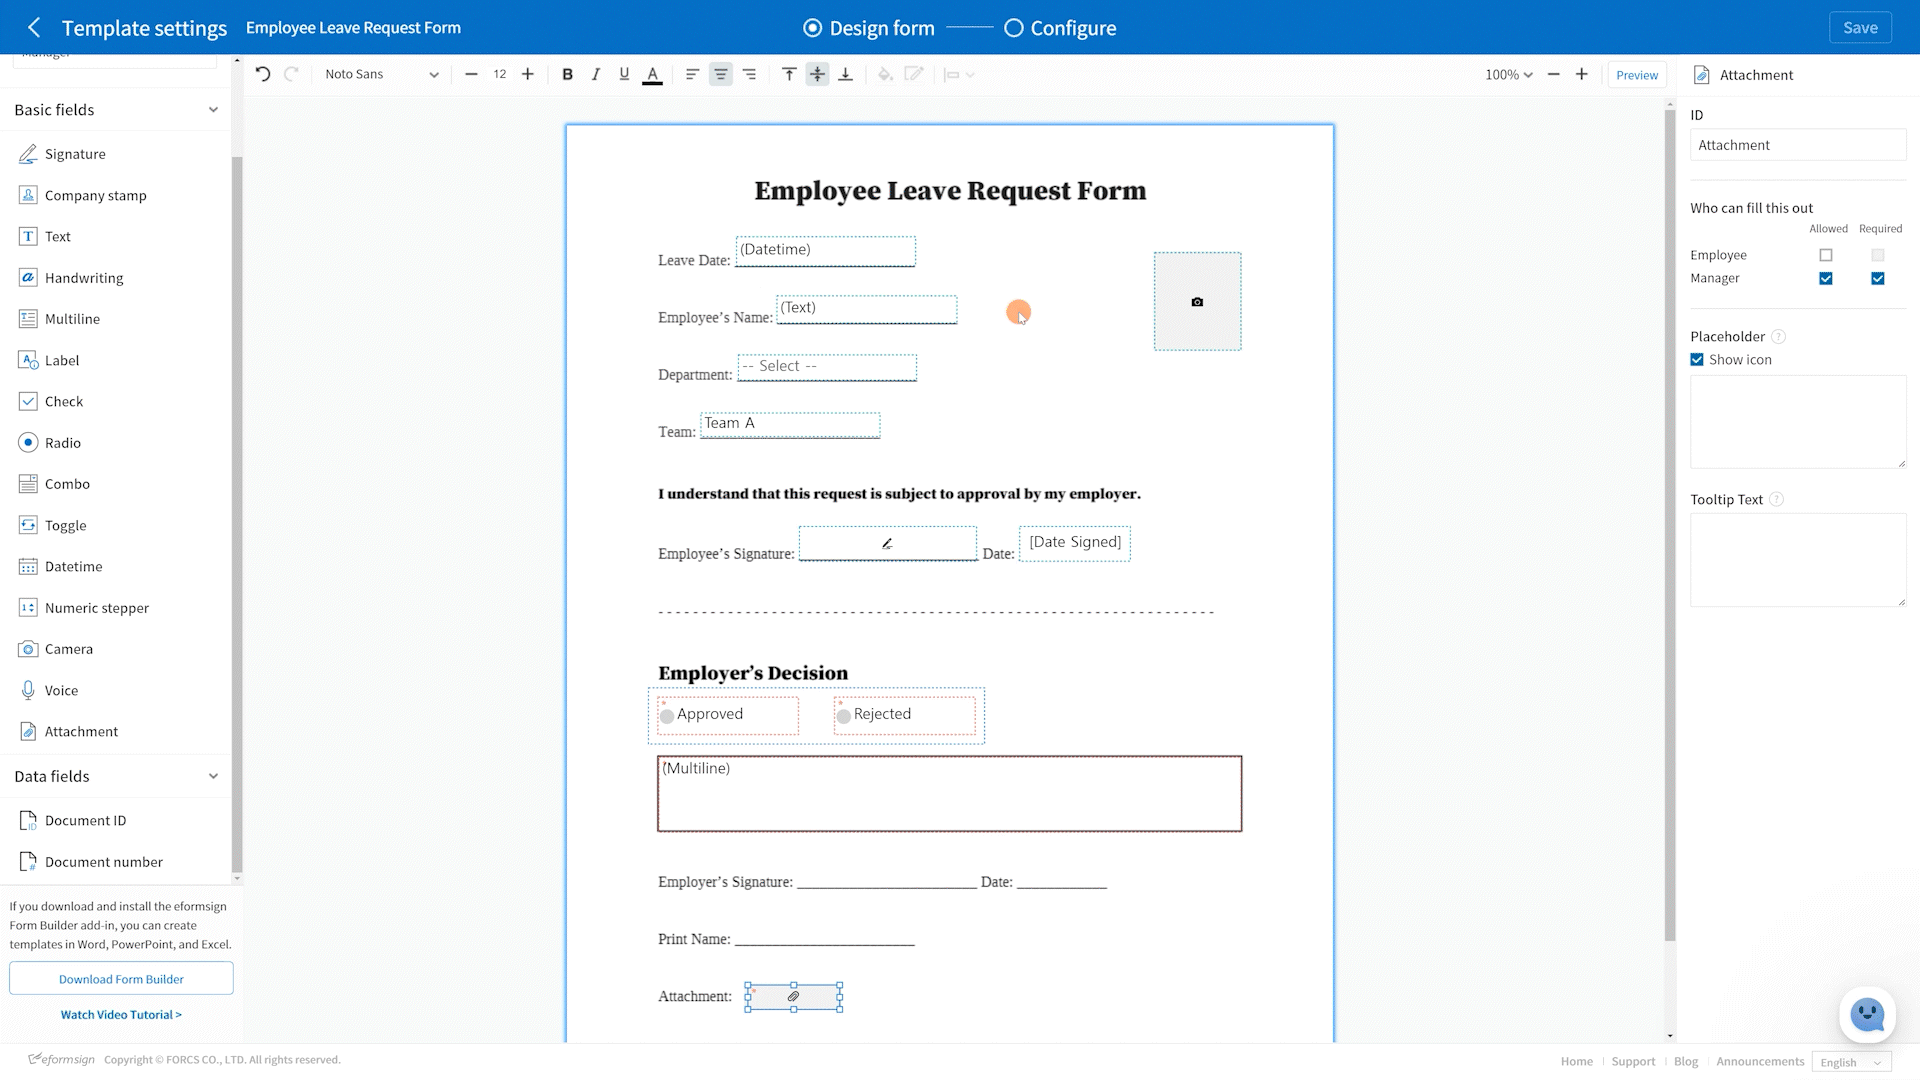This screenshot has width=1920, height=1080.
Task: Collapse the Basic fields section
Action: [213, 110]
